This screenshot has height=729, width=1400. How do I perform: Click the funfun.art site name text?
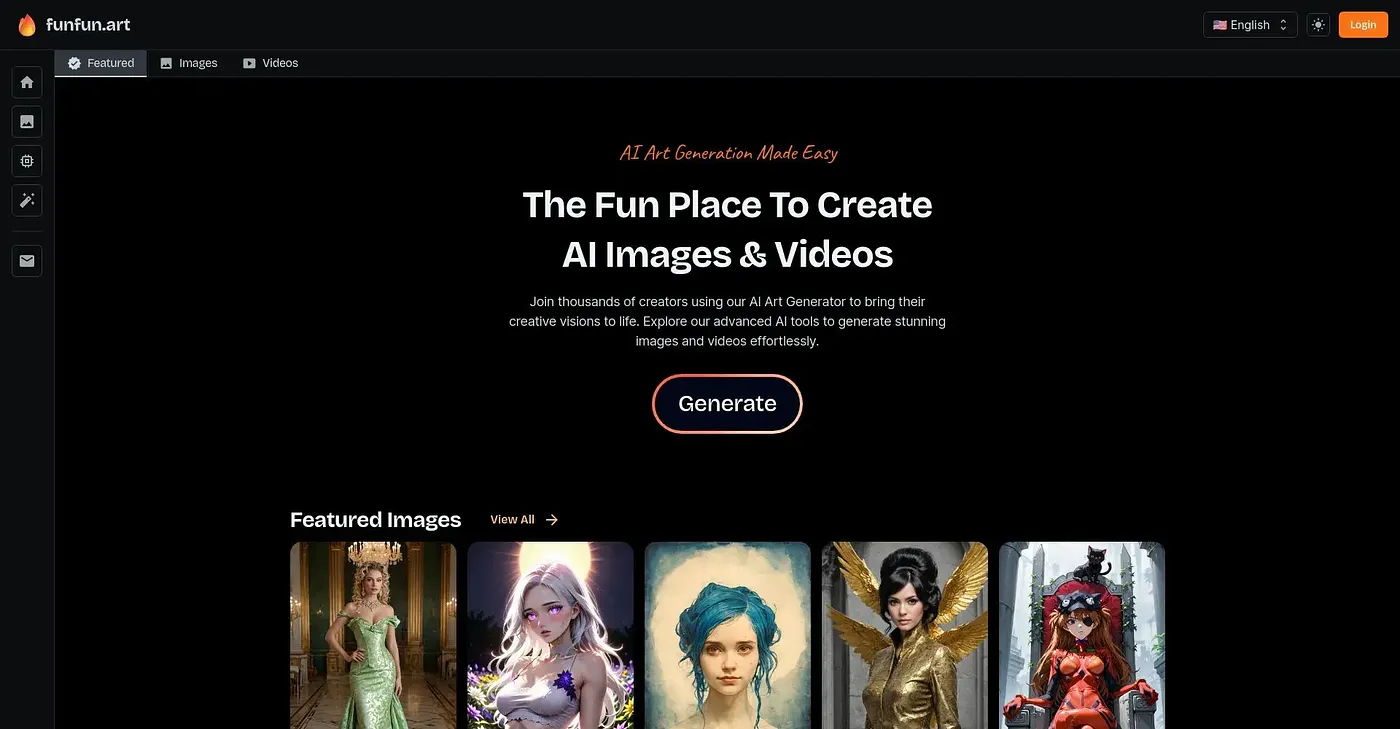click(x=88, y=25)
